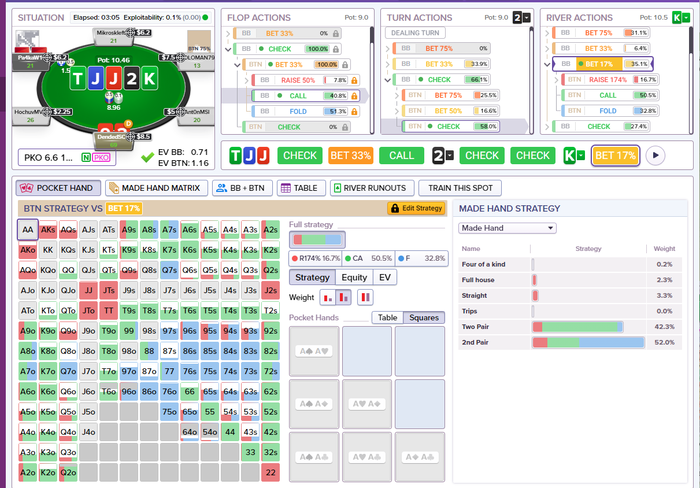Collapse the BB CHECK 66.1% turn node
This screenshot has width=700, height=488.
pyautogui.click(x=388, y=80)
